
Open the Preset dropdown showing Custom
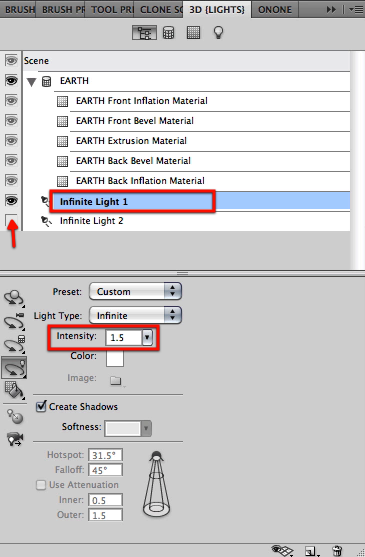click(135, 291)
